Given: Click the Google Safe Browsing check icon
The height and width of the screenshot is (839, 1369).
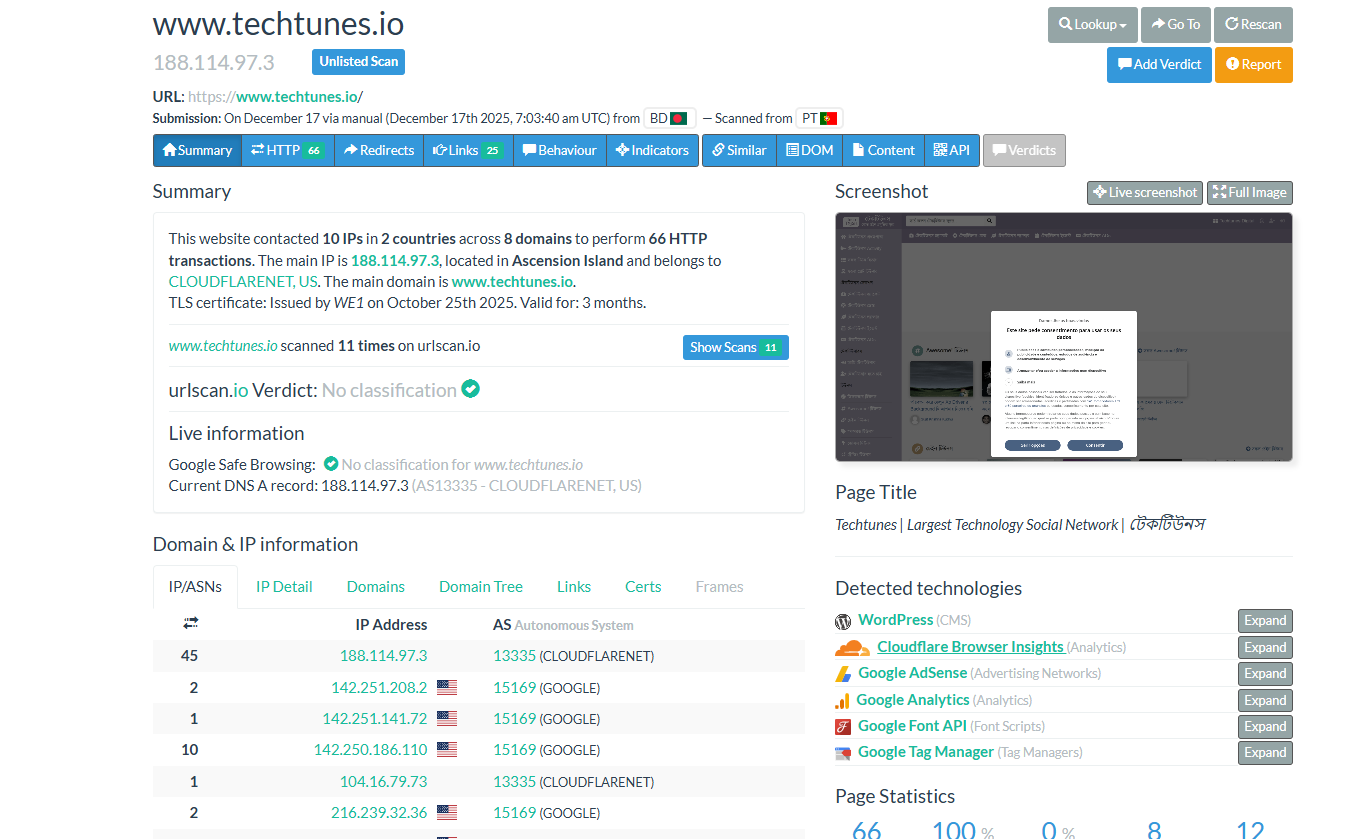Looking at the screenshot, I should 330,463.
